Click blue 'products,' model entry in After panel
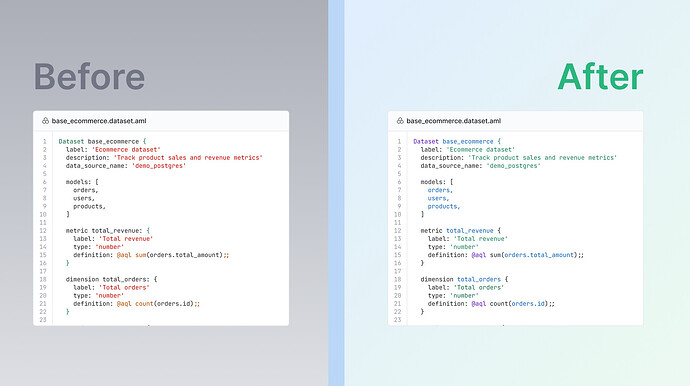Viewport: 690px width, 386px height. (x=444, y=206)
